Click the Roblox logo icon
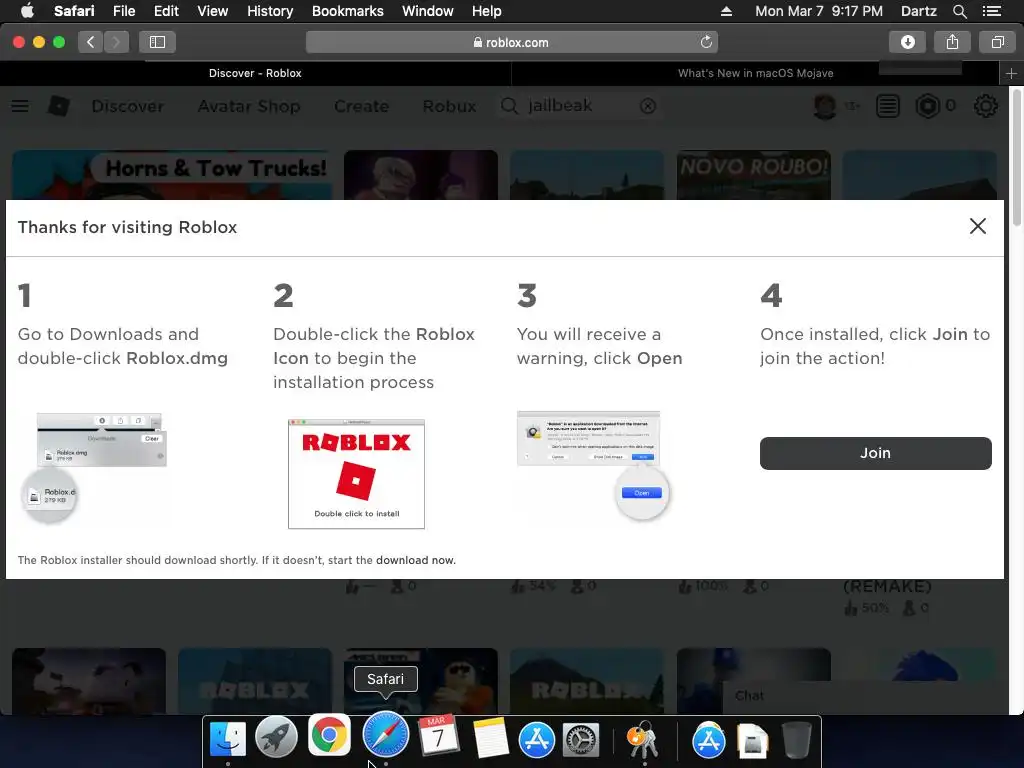 point(59,106)
